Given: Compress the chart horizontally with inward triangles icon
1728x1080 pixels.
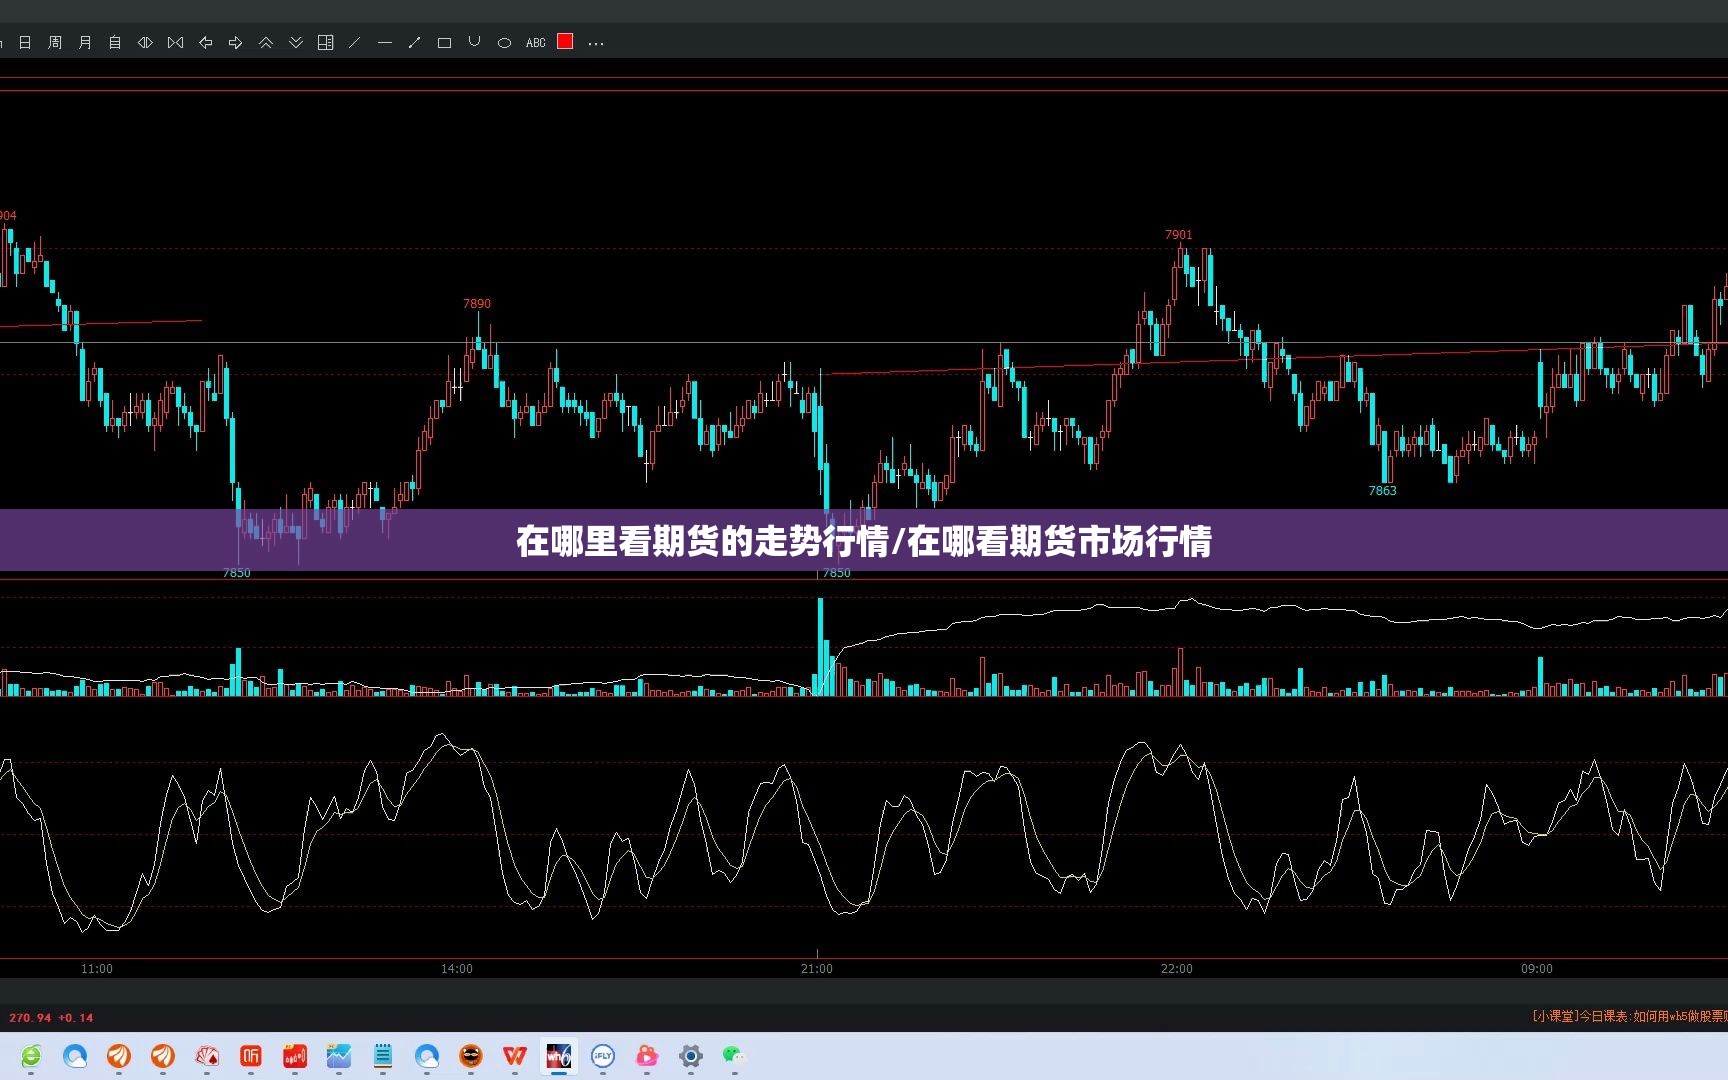Looking at the screenshot, I should 145,43.
